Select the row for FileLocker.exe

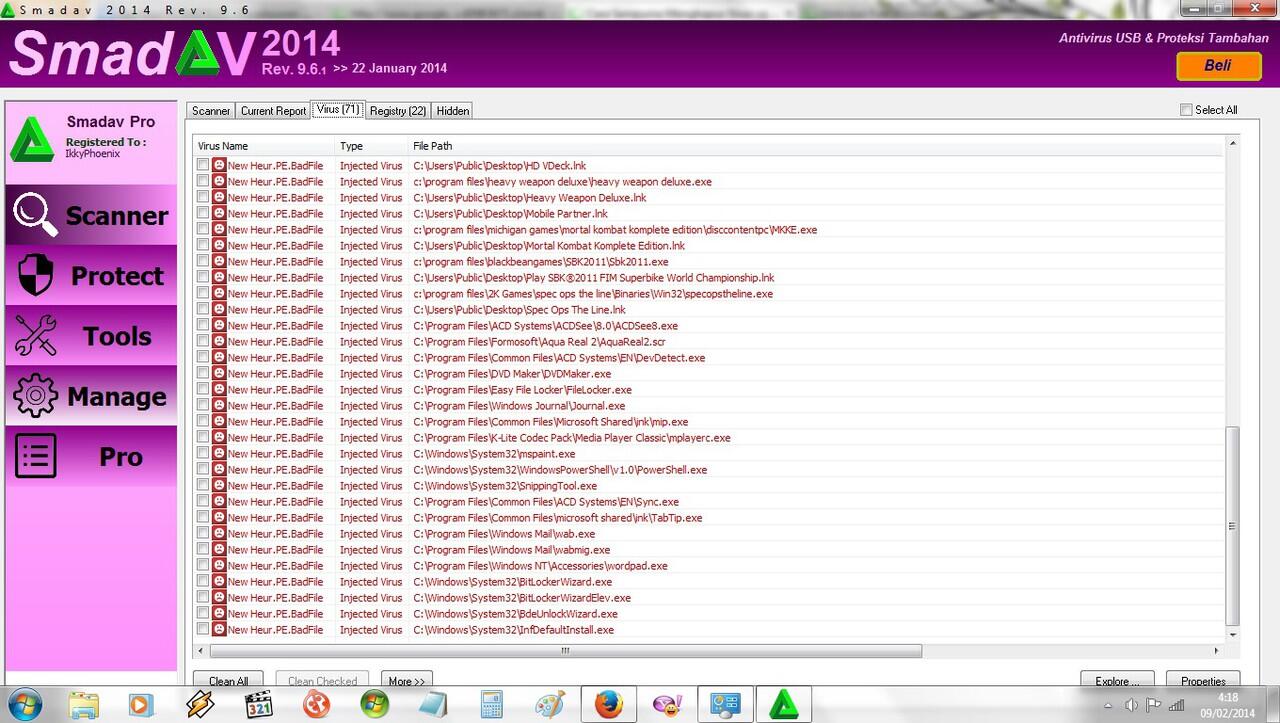(708, 389)
